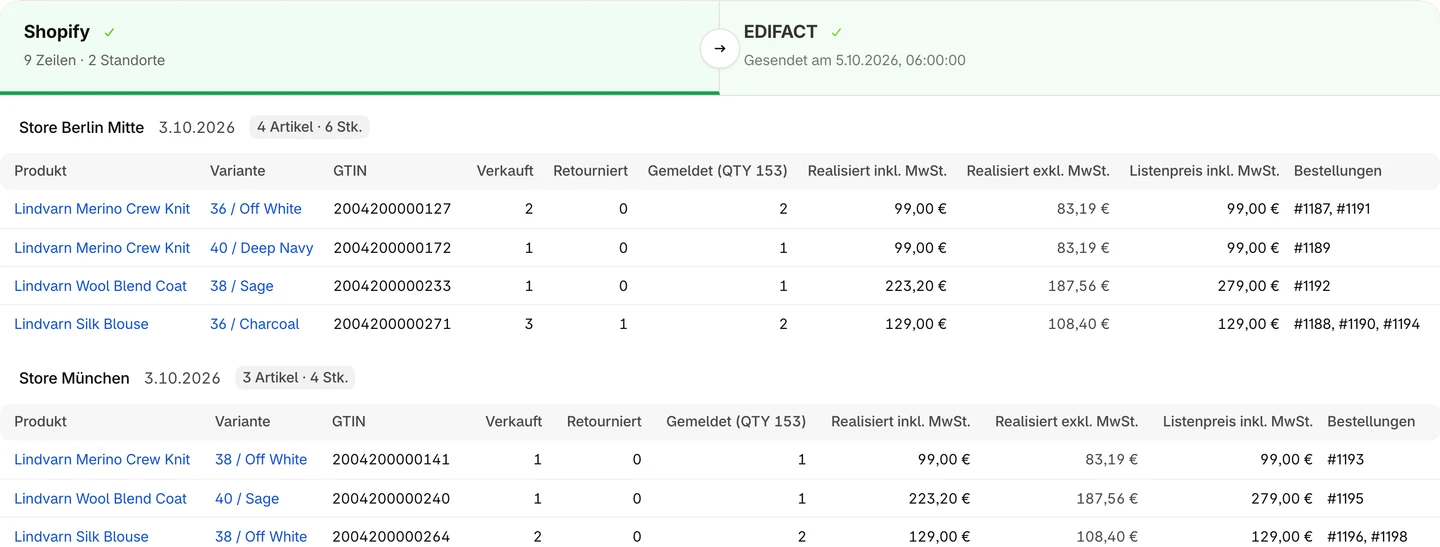Viewport: 1440px width, 547px height.
Task: Click the Store Berlin Mitte heading
Action: pyautogui.click(x=82, y=128)
